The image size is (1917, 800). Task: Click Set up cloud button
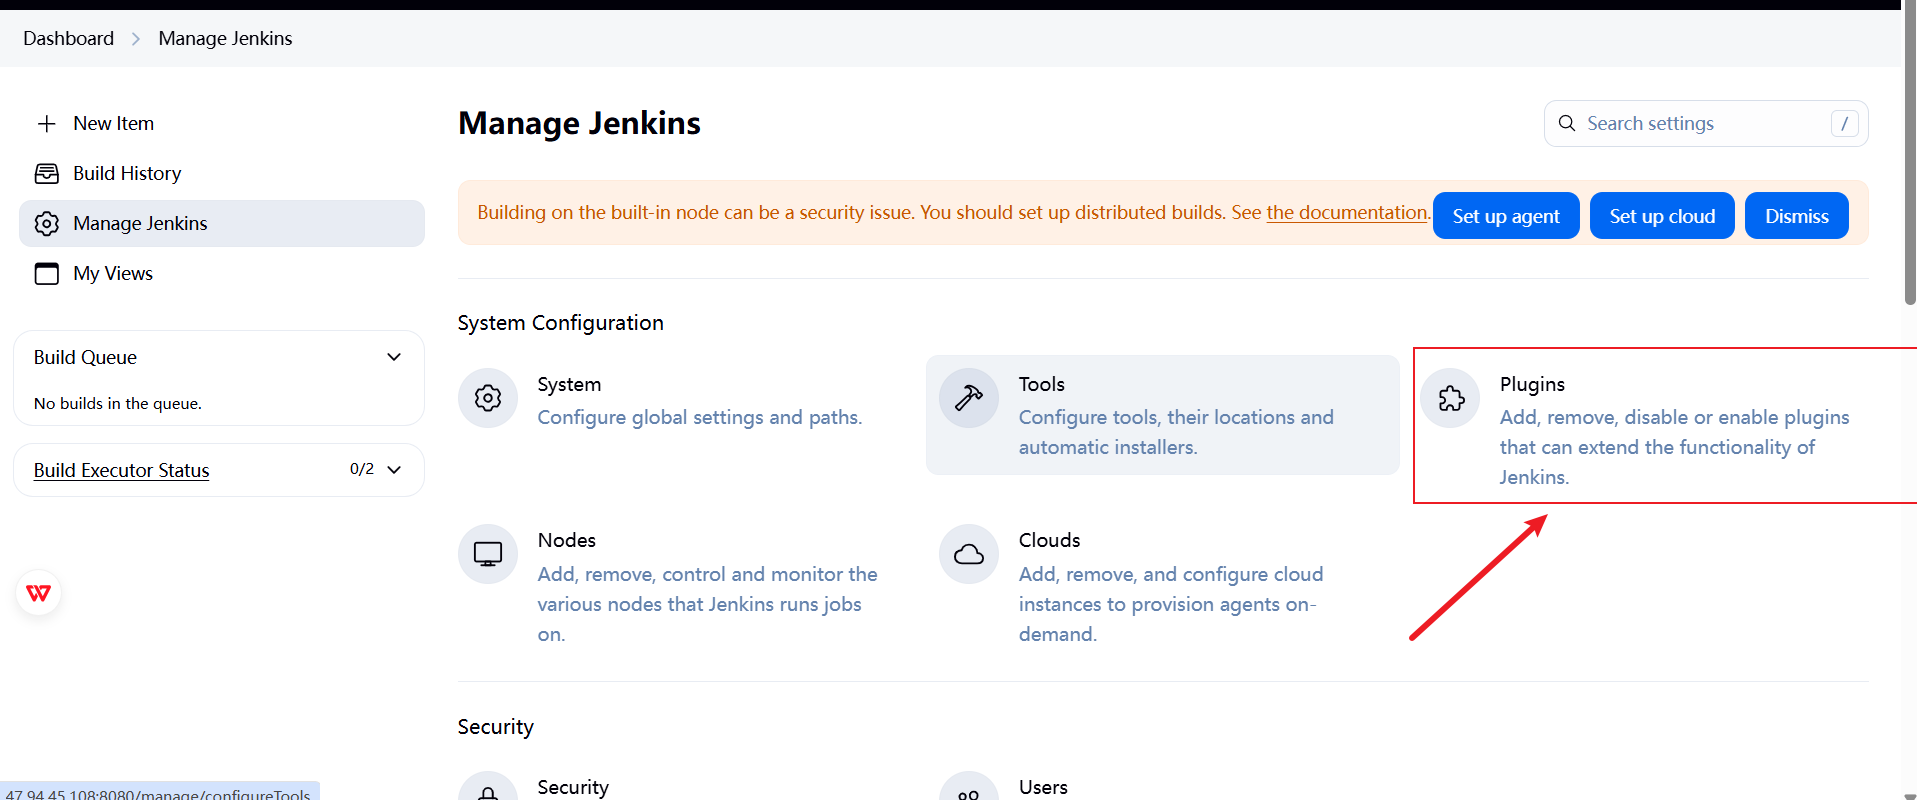(x=1662, y=216)
